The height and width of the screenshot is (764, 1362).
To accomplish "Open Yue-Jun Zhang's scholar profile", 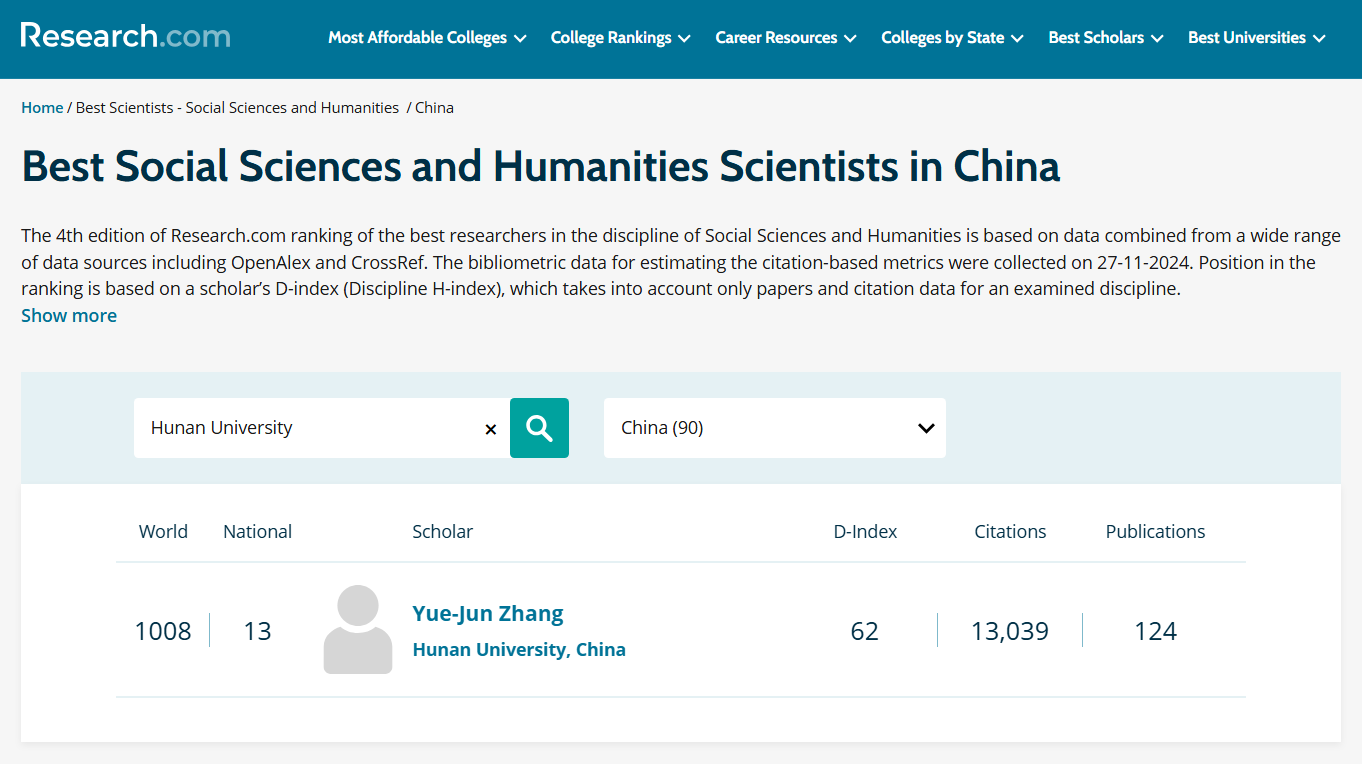I will pos(488,613).
